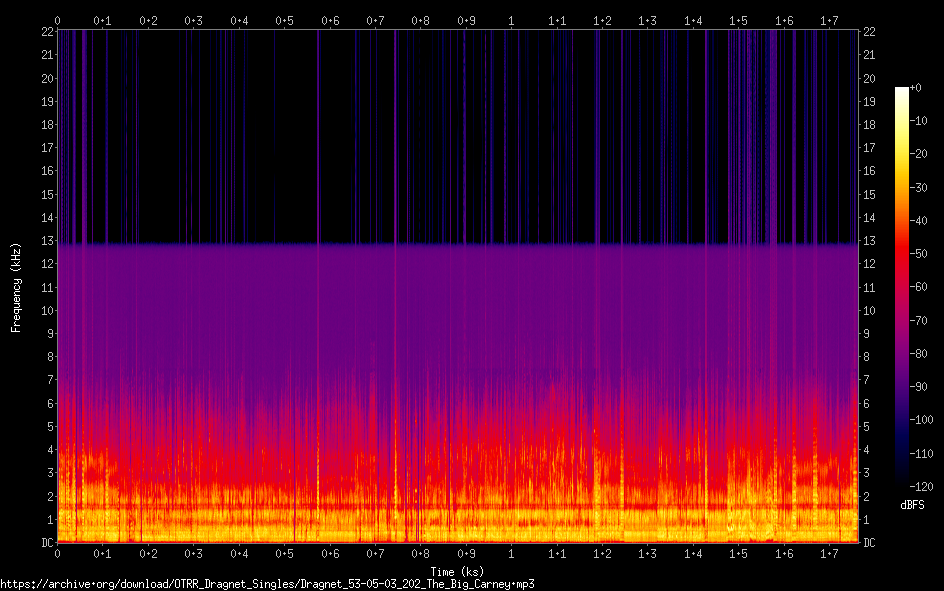Screen dimensions: 944x591
Task: Click the 0.1 tick on the top time axis
Action: pyautogui.click(x=103, y=20)
